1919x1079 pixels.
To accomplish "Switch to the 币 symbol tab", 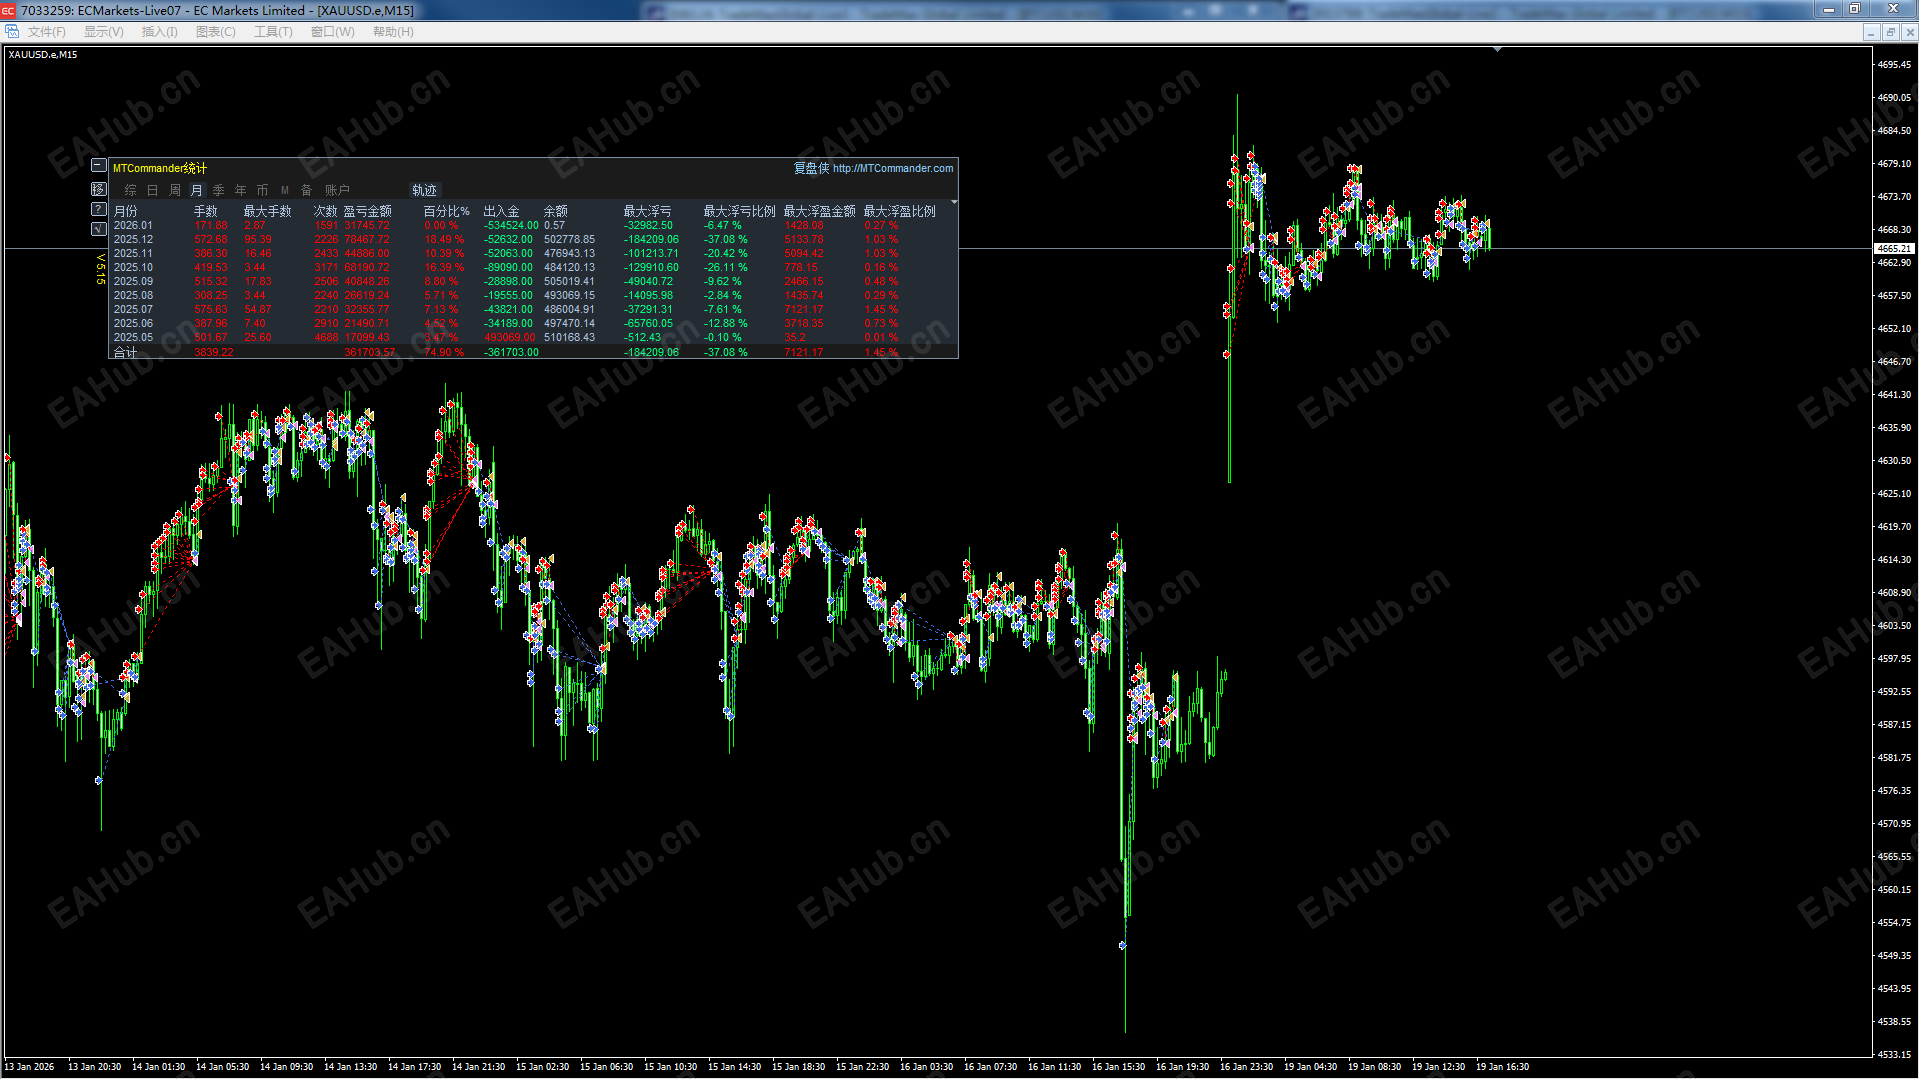I will [262, 190].
